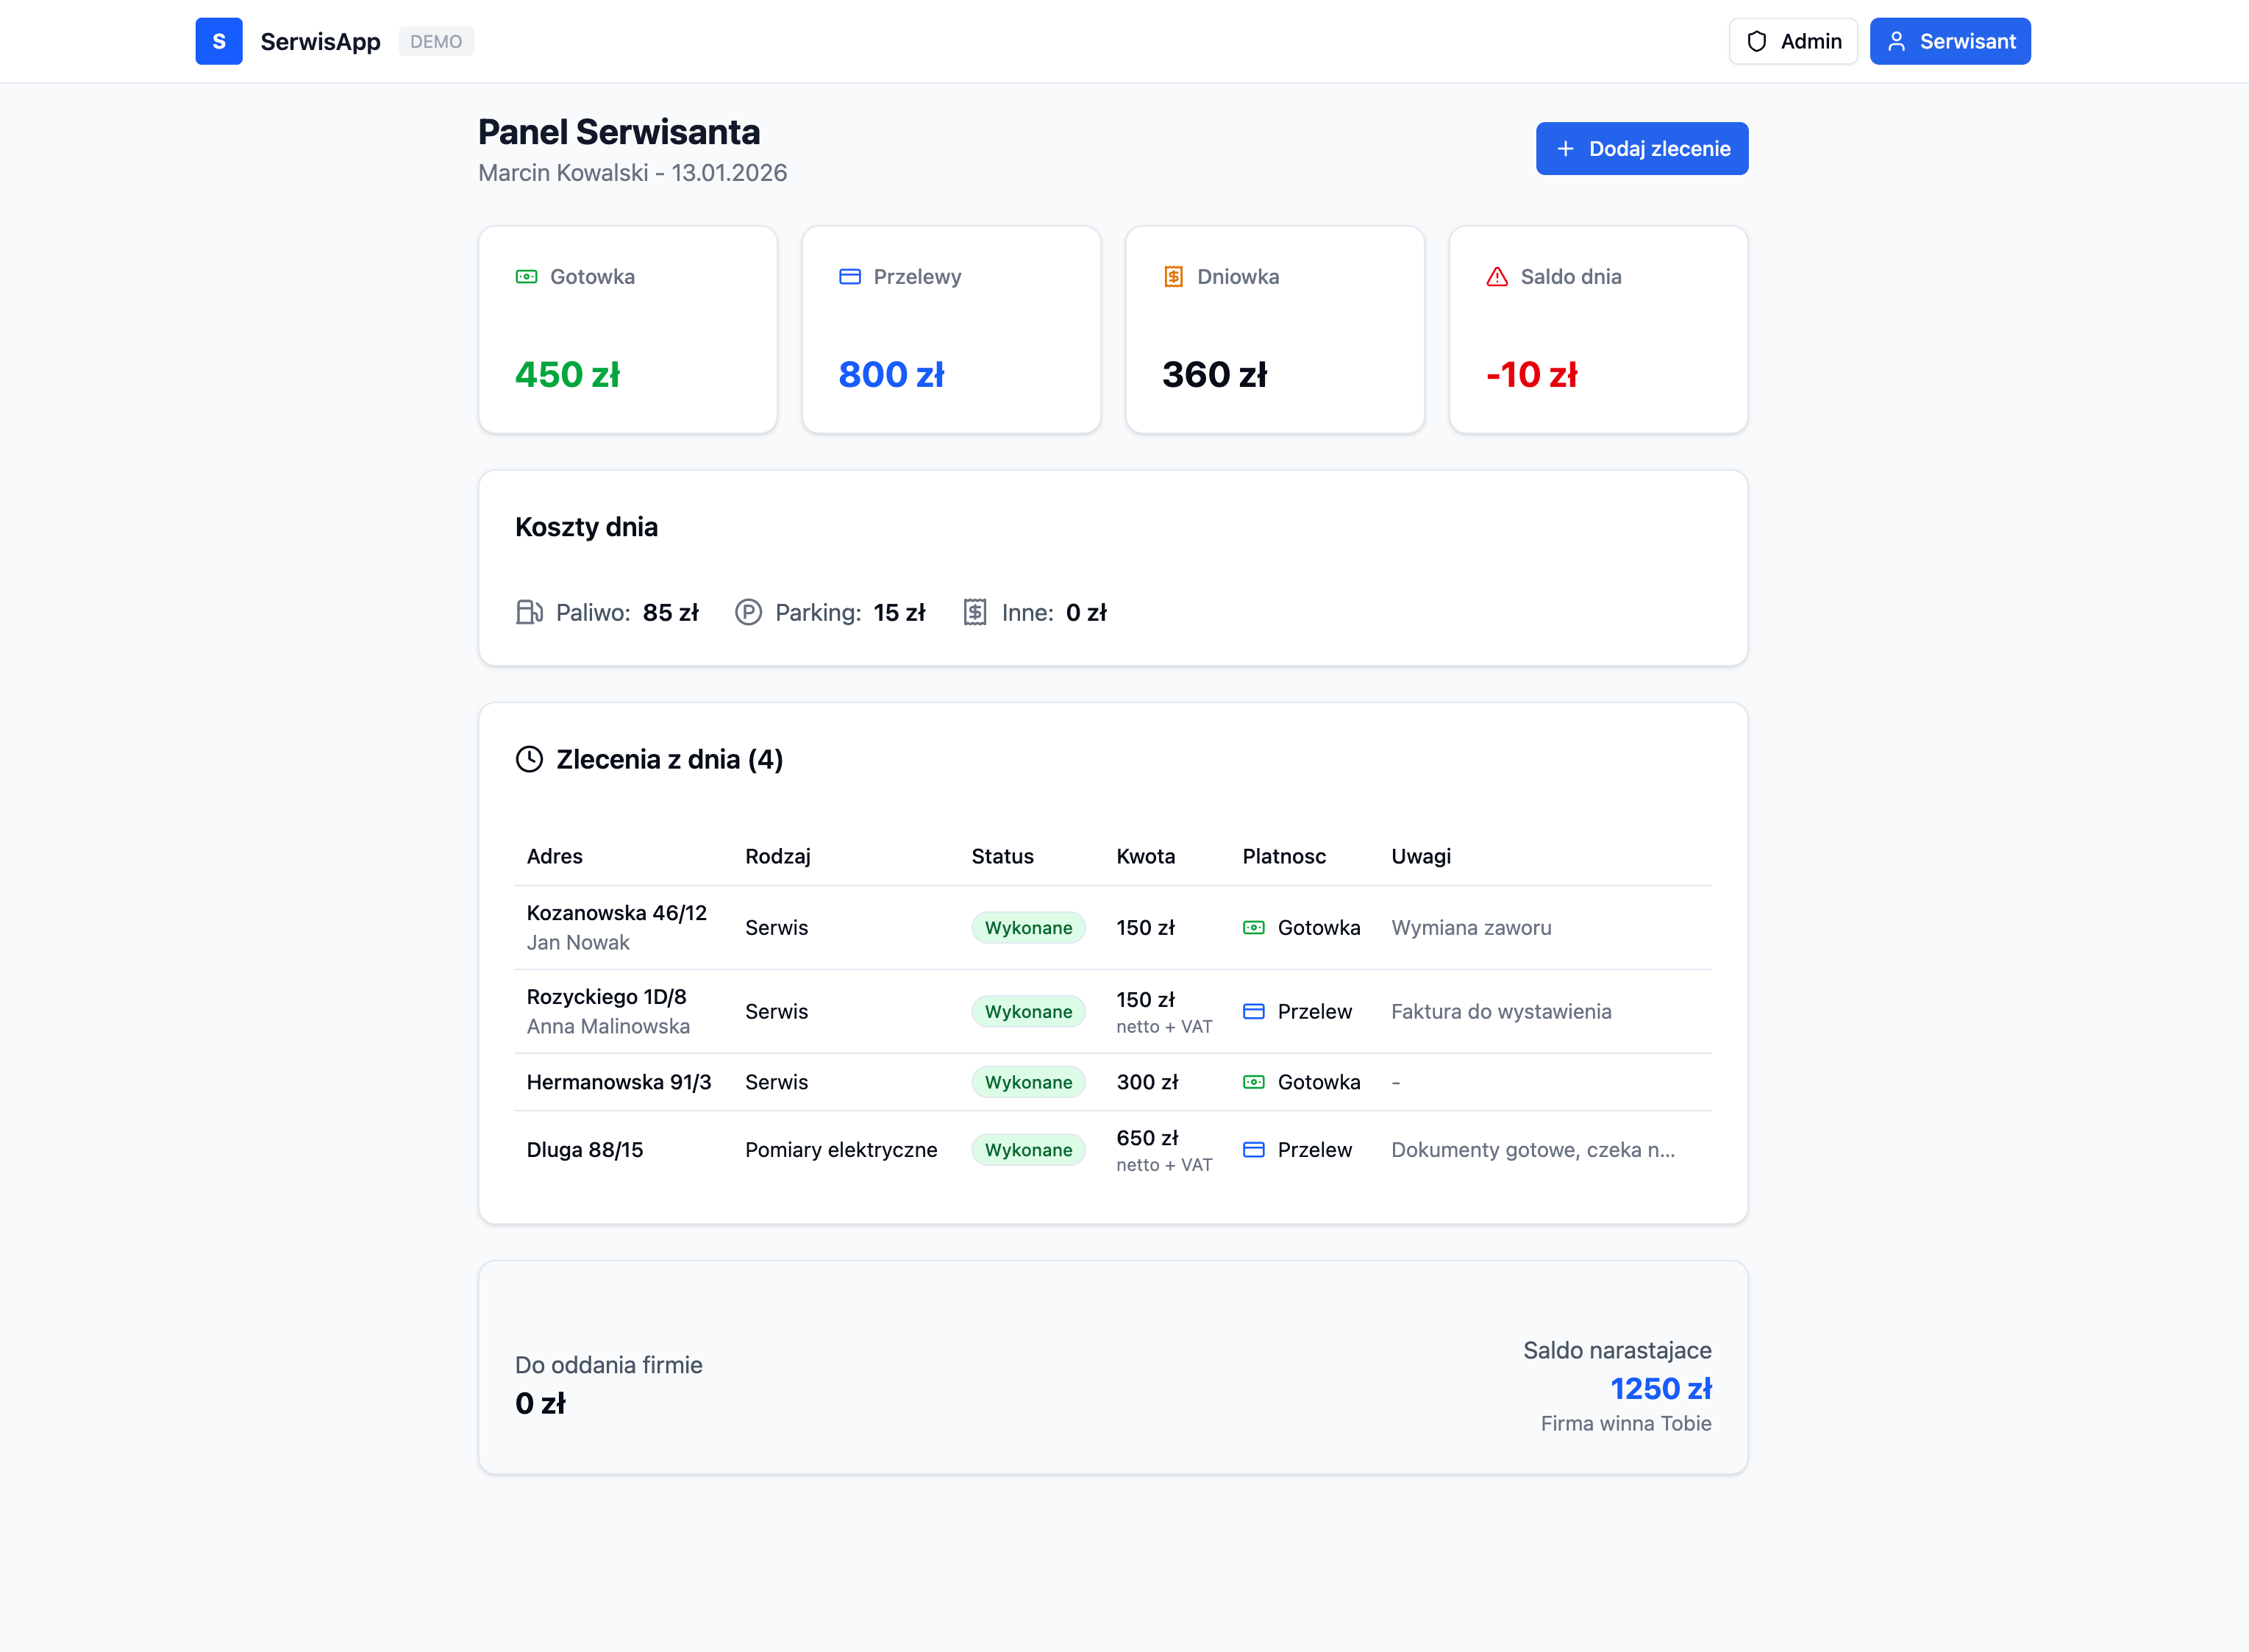Add a new order with Dodaj zlecenie
Screen dimensions: 2249x1652
coord(1642,149)
